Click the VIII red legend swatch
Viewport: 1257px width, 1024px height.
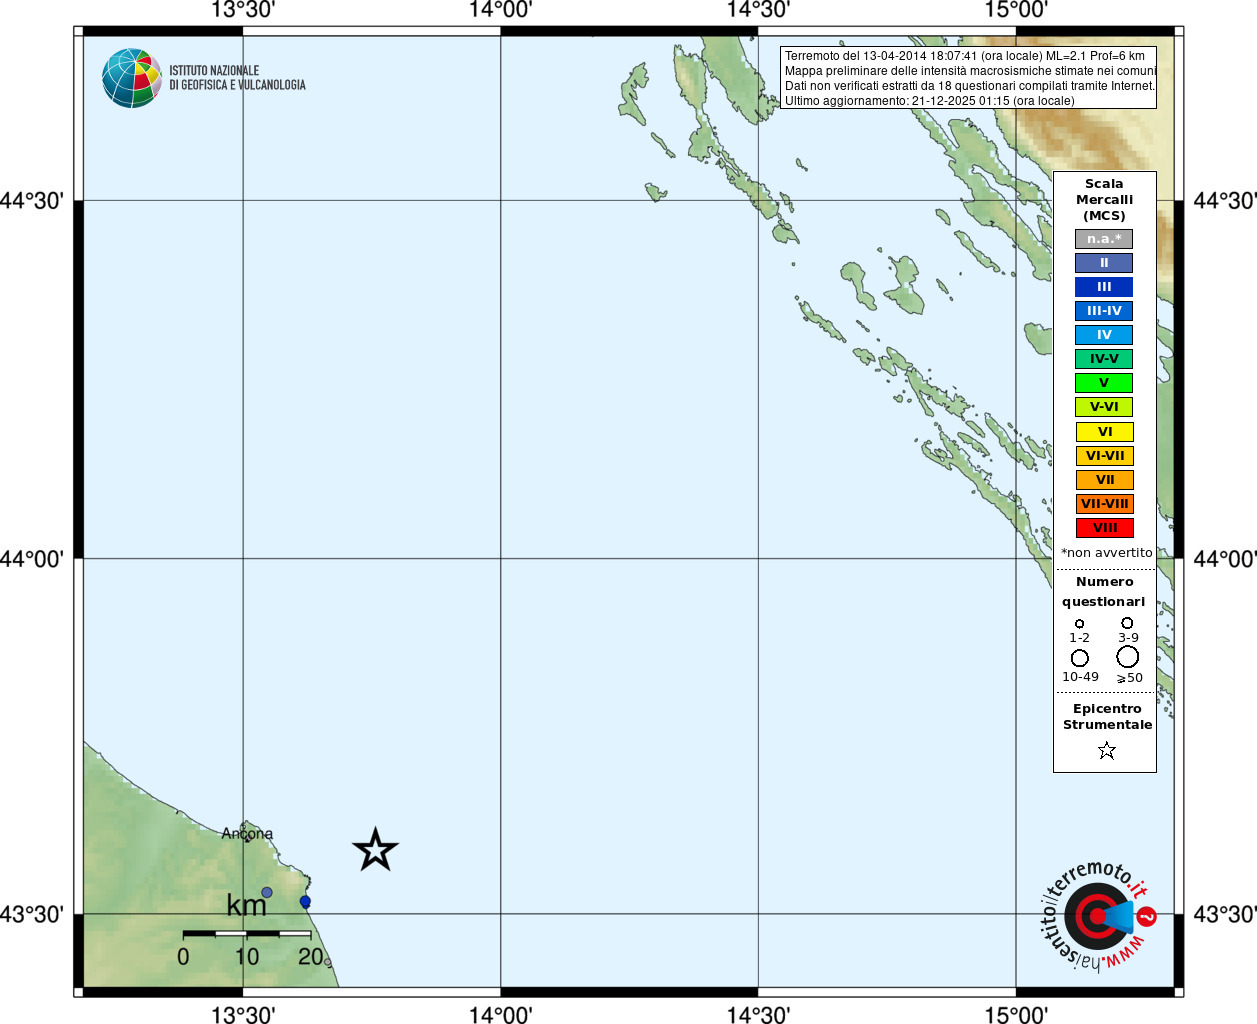click(1105, 528)
